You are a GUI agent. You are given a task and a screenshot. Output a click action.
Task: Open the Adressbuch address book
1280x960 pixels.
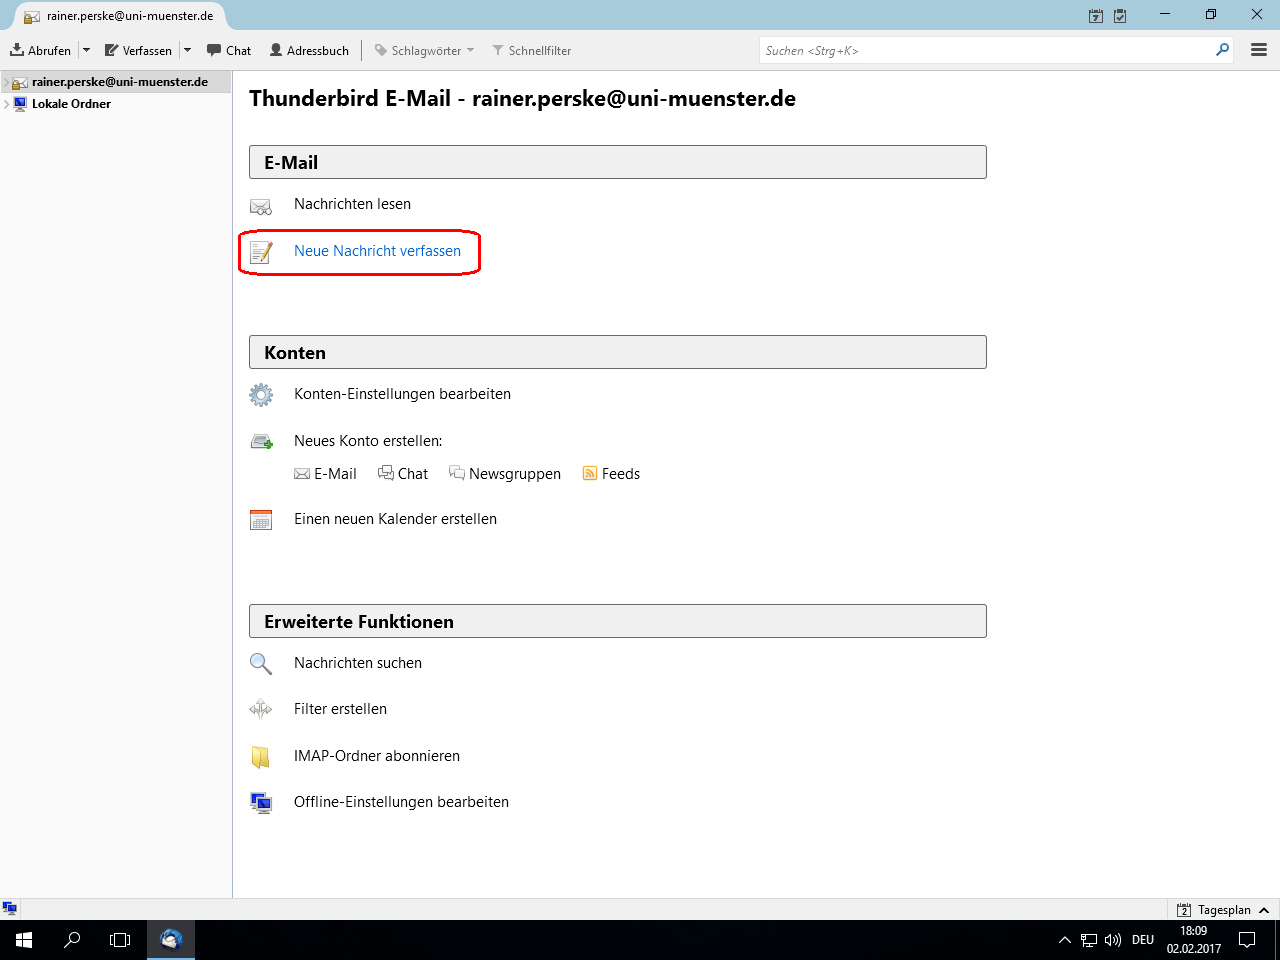pos(309,50)
